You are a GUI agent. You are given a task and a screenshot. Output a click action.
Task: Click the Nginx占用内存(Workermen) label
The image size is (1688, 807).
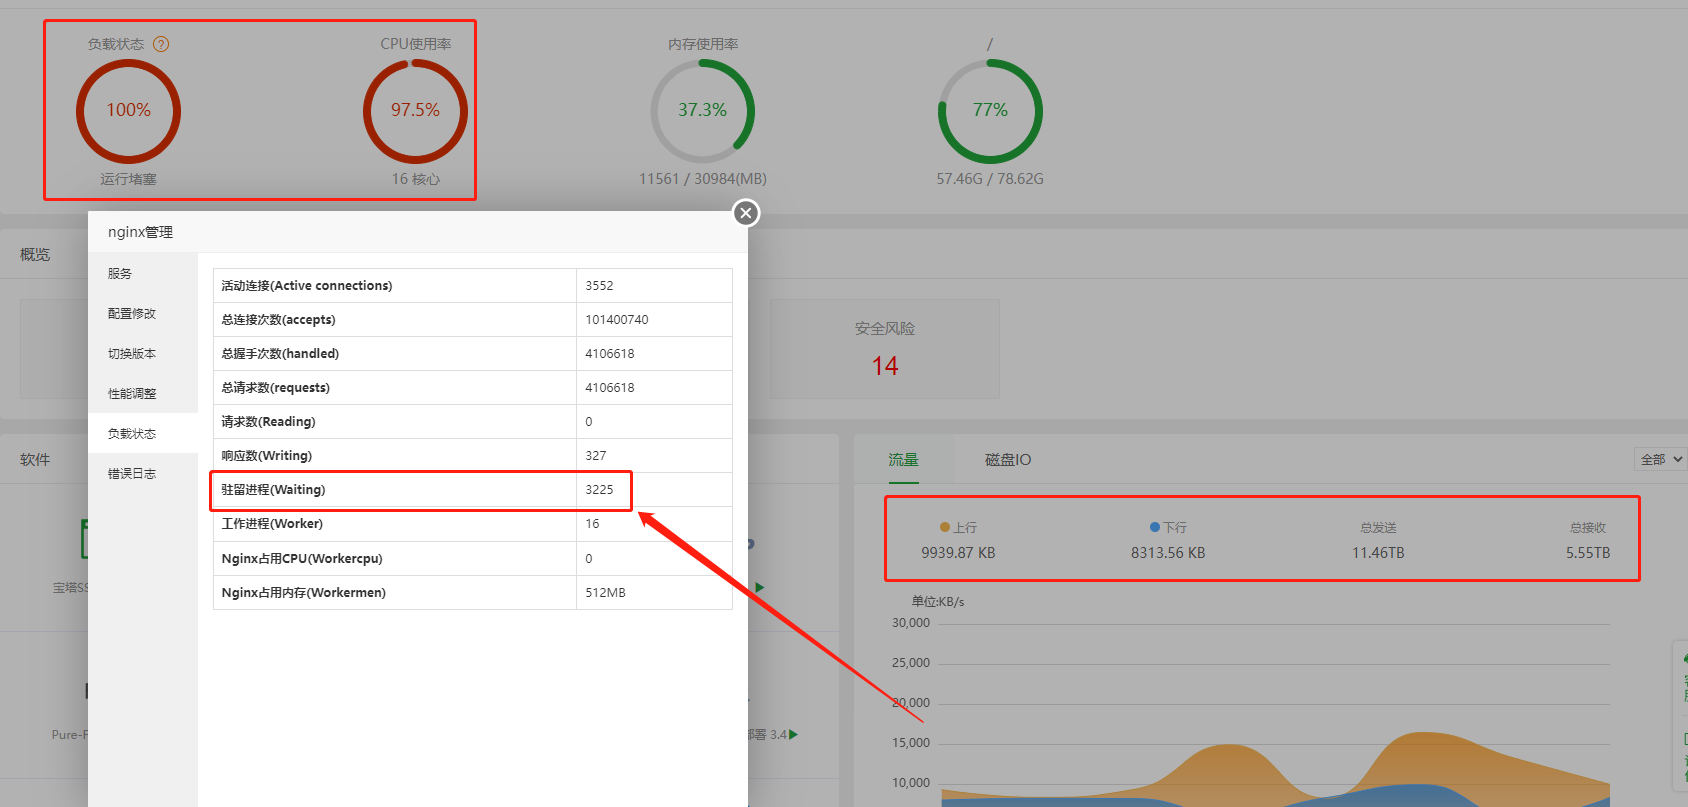[x=304, y=593]
